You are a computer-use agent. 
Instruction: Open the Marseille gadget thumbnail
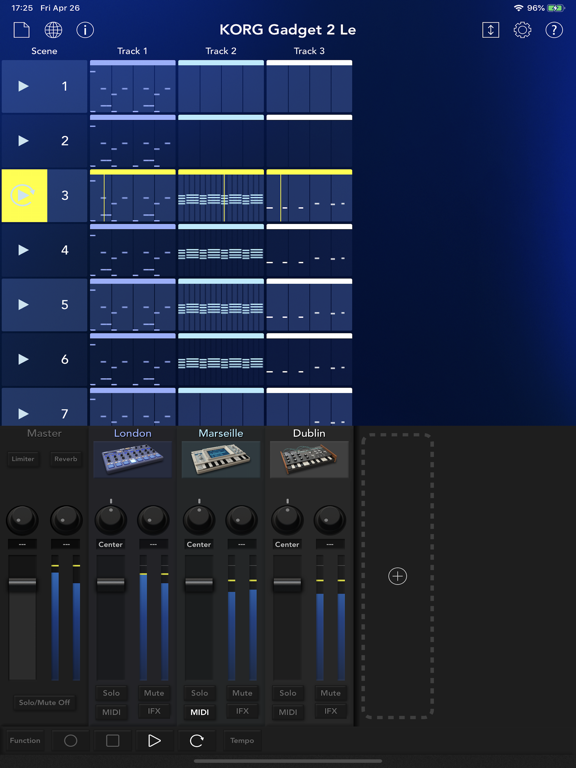pyautogui.click(x=221, y=459)
